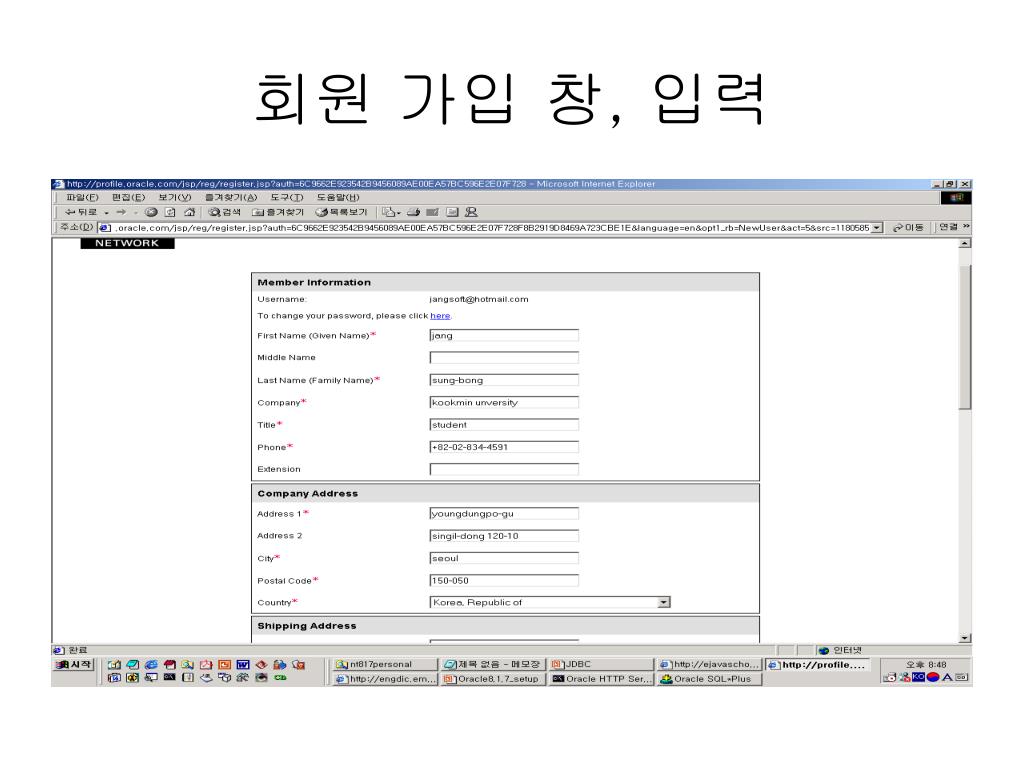Click the 이동 Go button

click(908, 227)
